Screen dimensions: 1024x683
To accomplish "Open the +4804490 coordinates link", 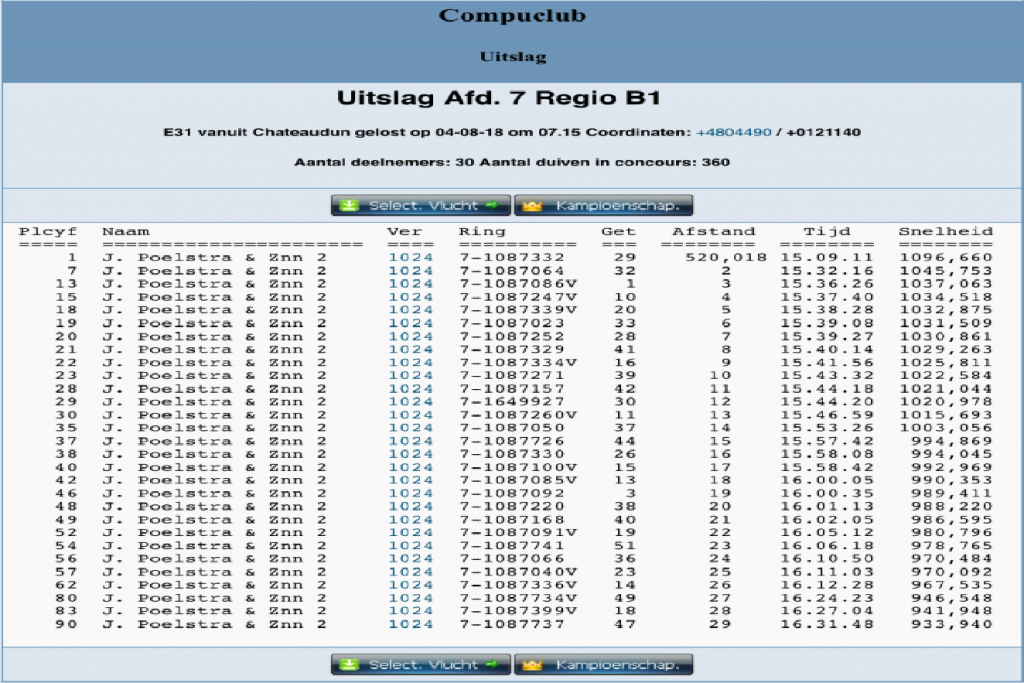I will [734, 132].
